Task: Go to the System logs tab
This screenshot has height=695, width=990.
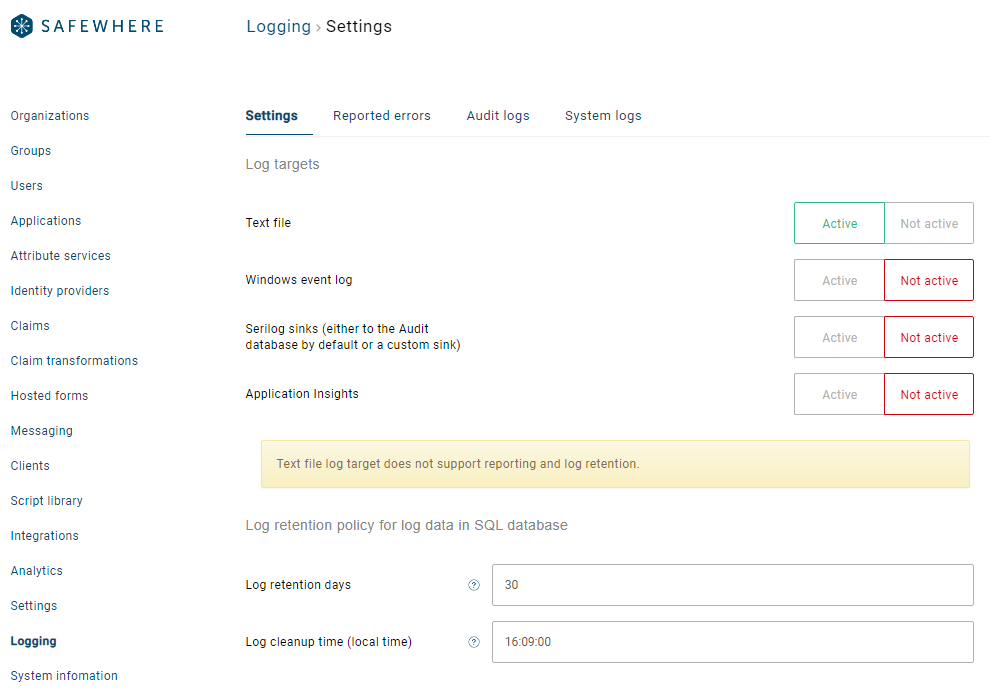Action: pyautogui.click(x=603, y=116)
